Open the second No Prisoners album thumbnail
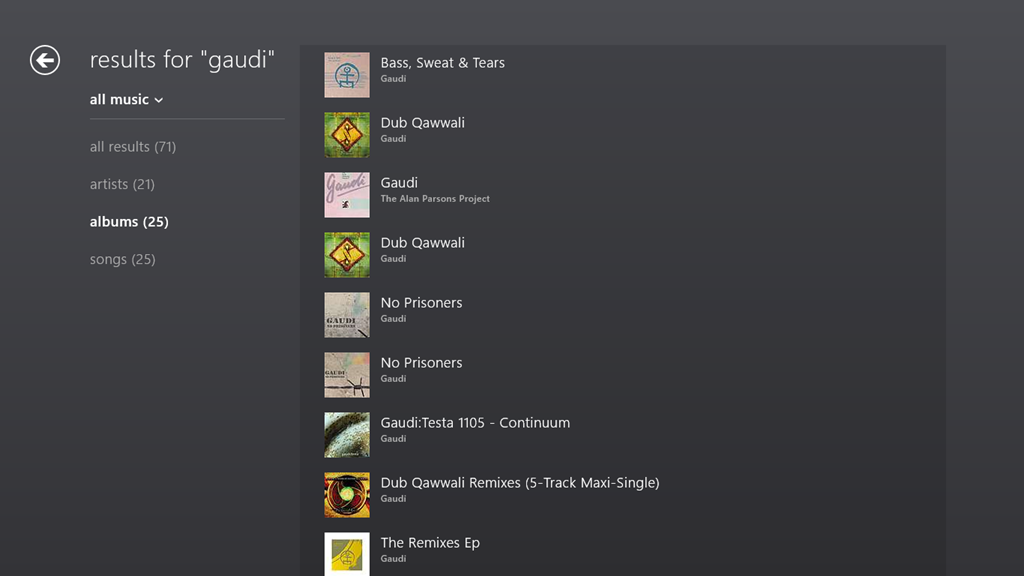This screenshot has height=576, width=1024. pyautogui.click(x=347, y=375)
